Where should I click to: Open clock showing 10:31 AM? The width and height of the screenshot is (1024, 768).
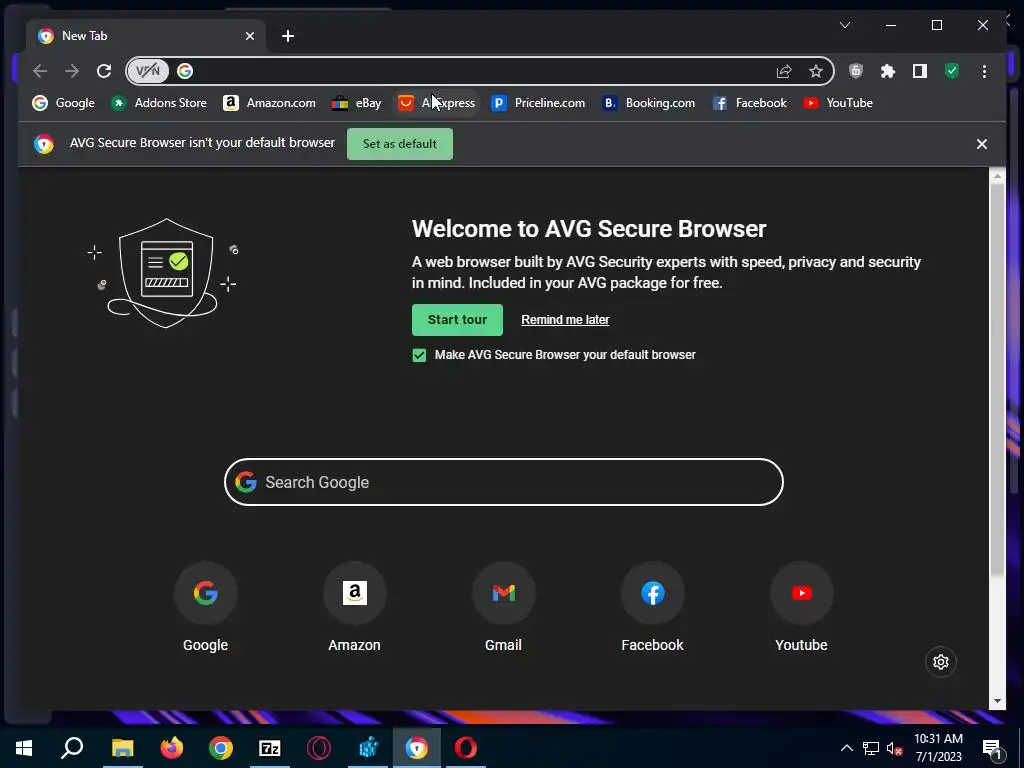tap(938, 748)
